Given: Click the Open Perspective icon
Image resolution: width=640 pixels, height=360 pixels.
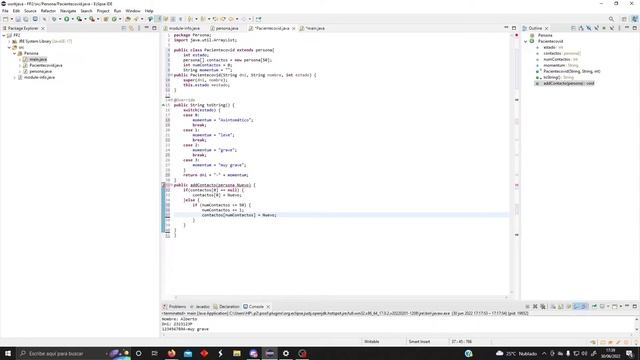Looking at the screenshot, I should tap(624, 19).
